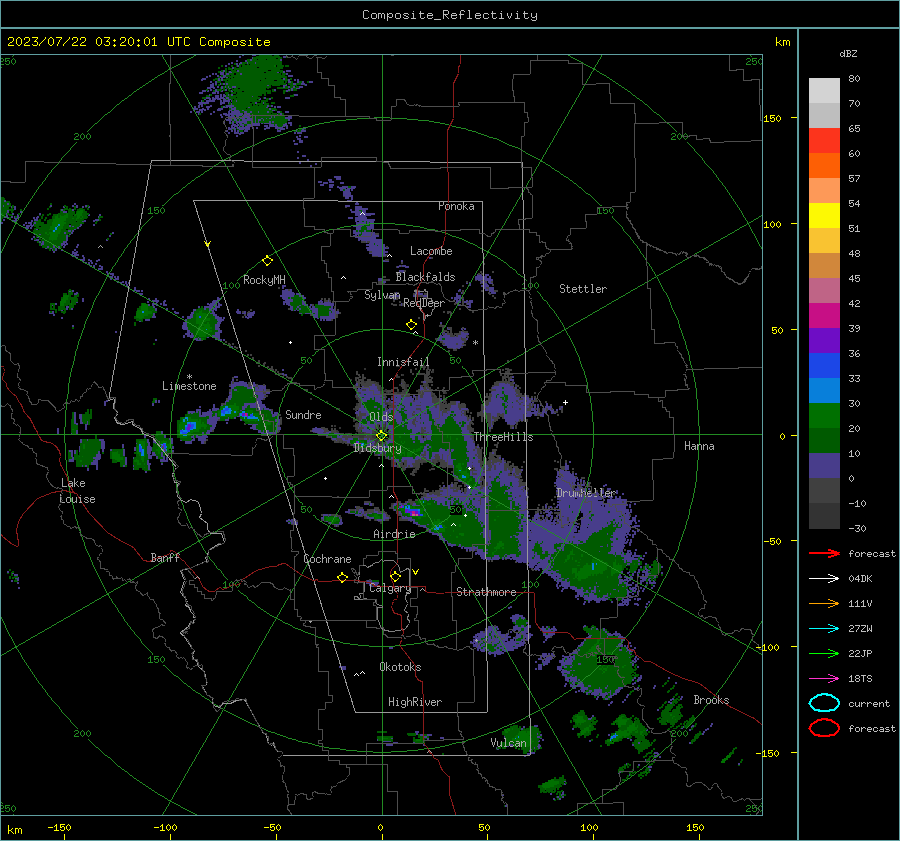Select the white 70-80 dBZ color swatch

click(824, 91)
